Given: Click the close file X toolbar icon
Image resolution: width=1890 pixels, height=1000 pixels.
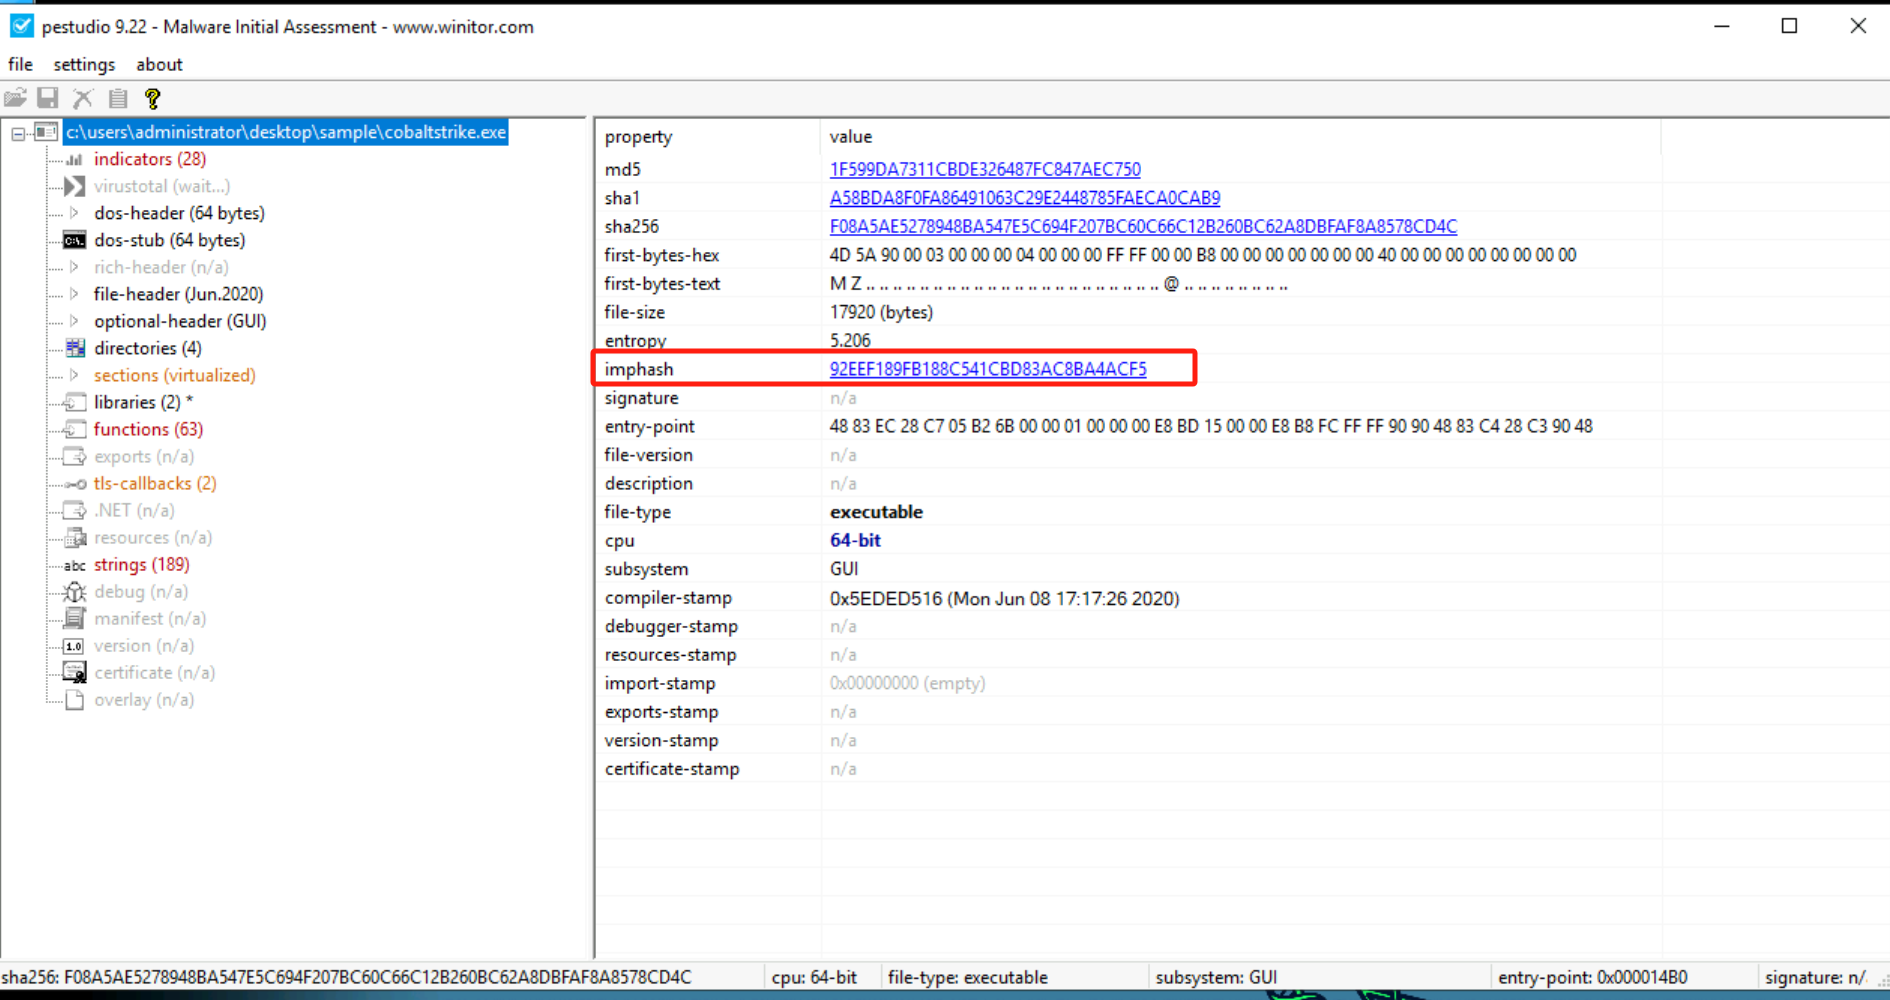Looking at the screenshot, I should tap(83, 98).
